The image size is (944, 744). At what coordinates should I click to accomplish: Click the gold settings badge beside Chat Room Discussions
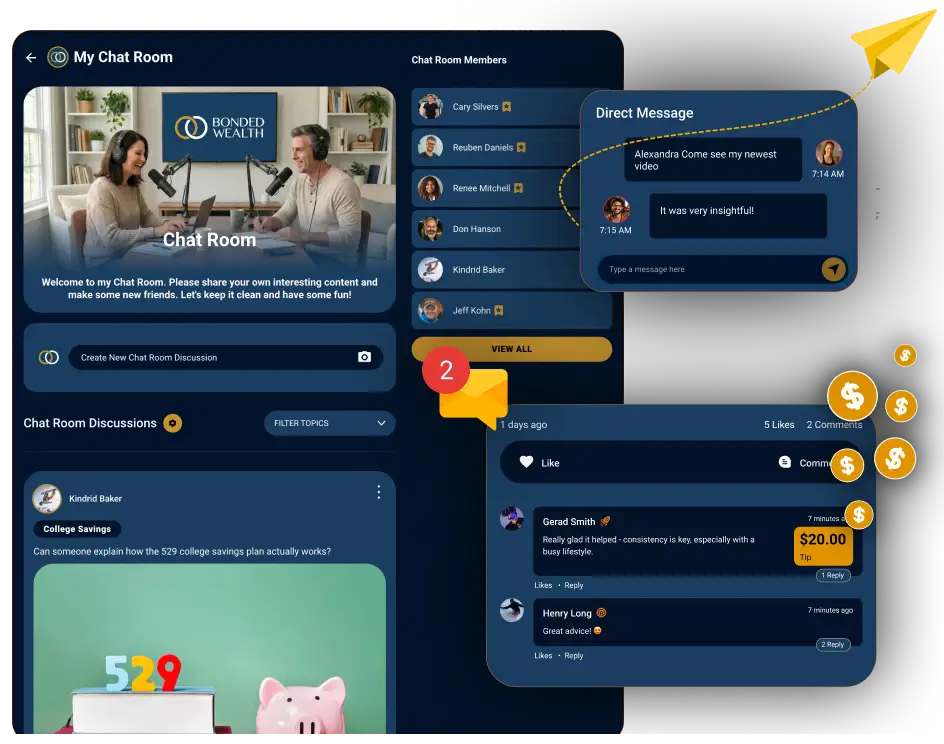[173, 423]
